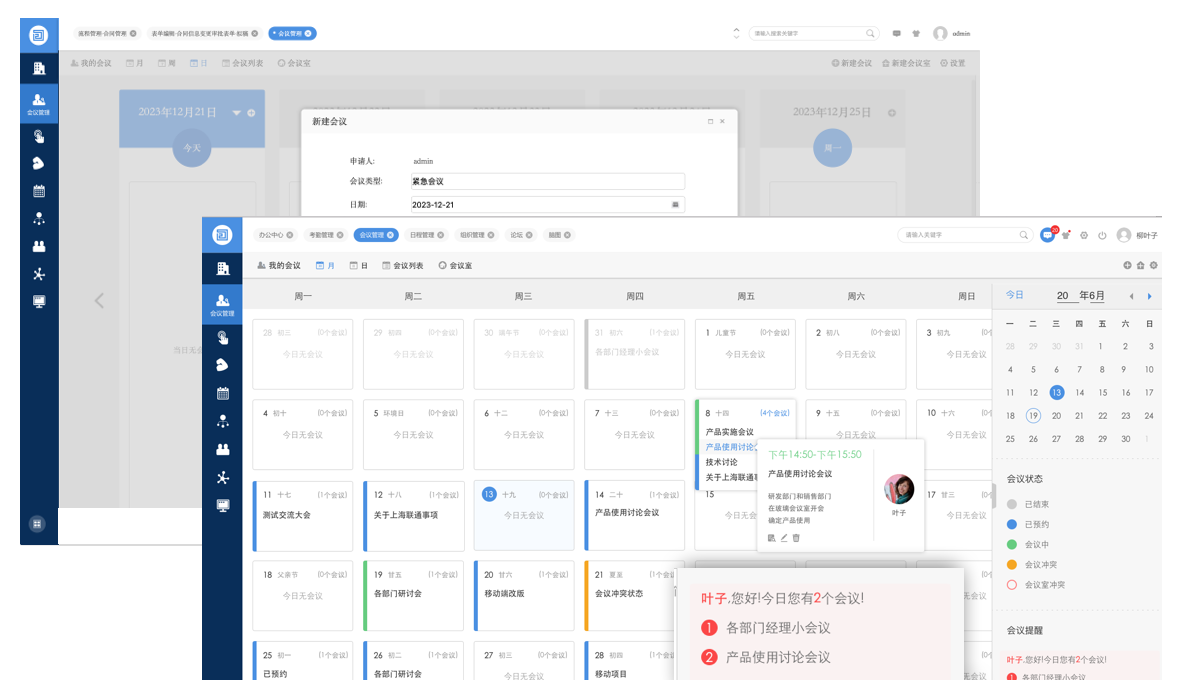Click the 新建会议 button in back window
The height and width of the screenshot is (680, 1202).
pyautogui.click(x=852, y=63)
